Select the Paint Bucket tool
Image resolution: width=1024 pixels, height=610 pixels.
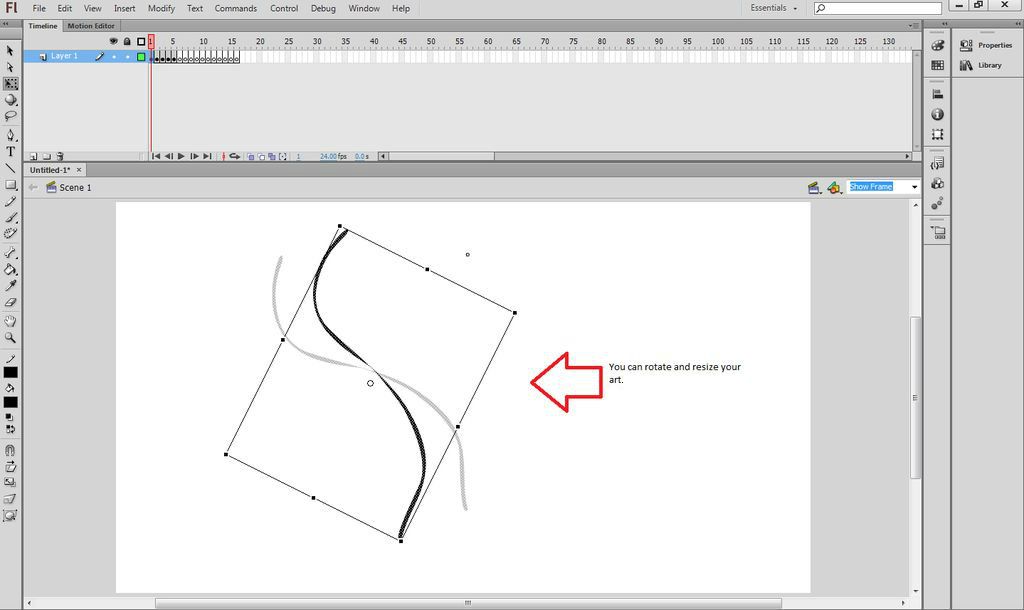(10, 269)
